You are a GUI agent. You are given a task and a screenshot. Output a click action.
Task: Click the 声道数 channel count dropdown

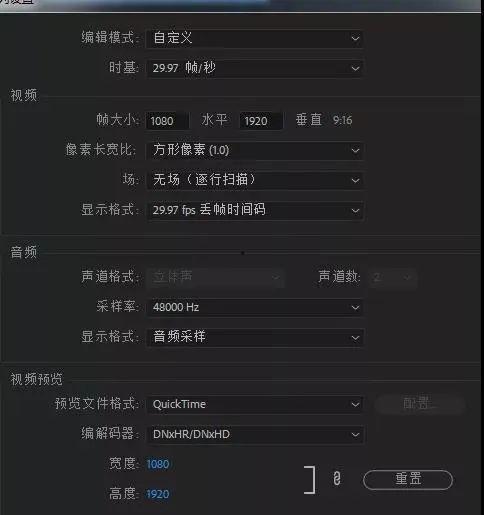click(x=393, y=277)
